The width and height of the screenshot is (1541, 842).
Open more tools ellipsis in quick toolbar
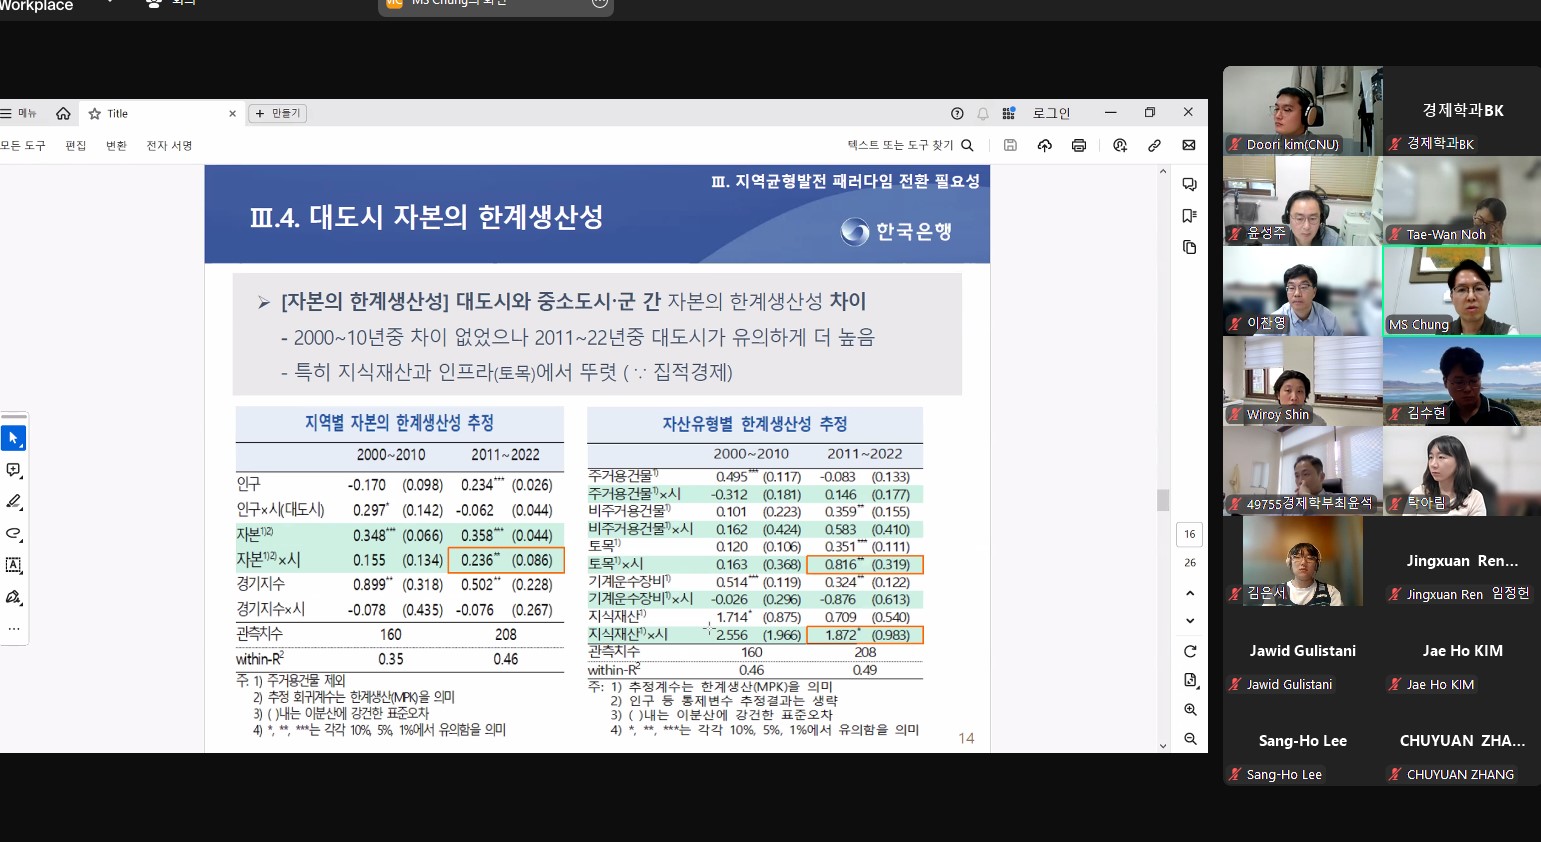pyautogui.click(x=14, y=629)
